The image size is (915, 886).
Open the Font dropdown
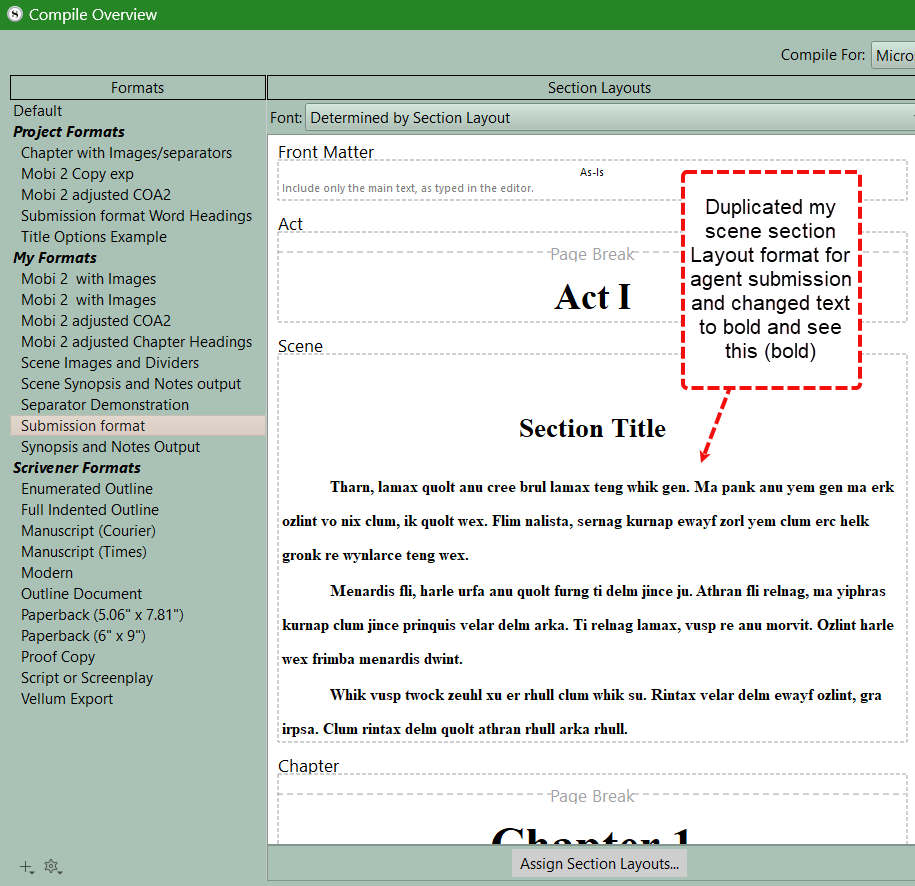608,118
